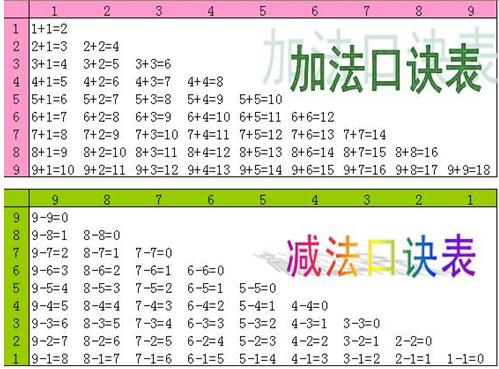Click the 1-1=0 cell

466,359
